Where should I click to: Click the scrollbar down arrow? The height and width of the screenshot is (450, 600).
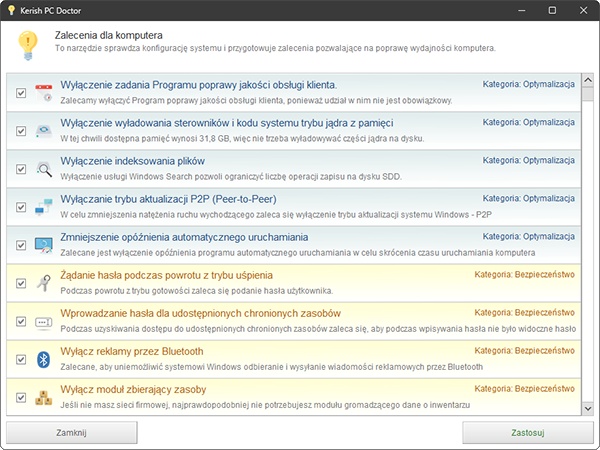pos(588,409)
